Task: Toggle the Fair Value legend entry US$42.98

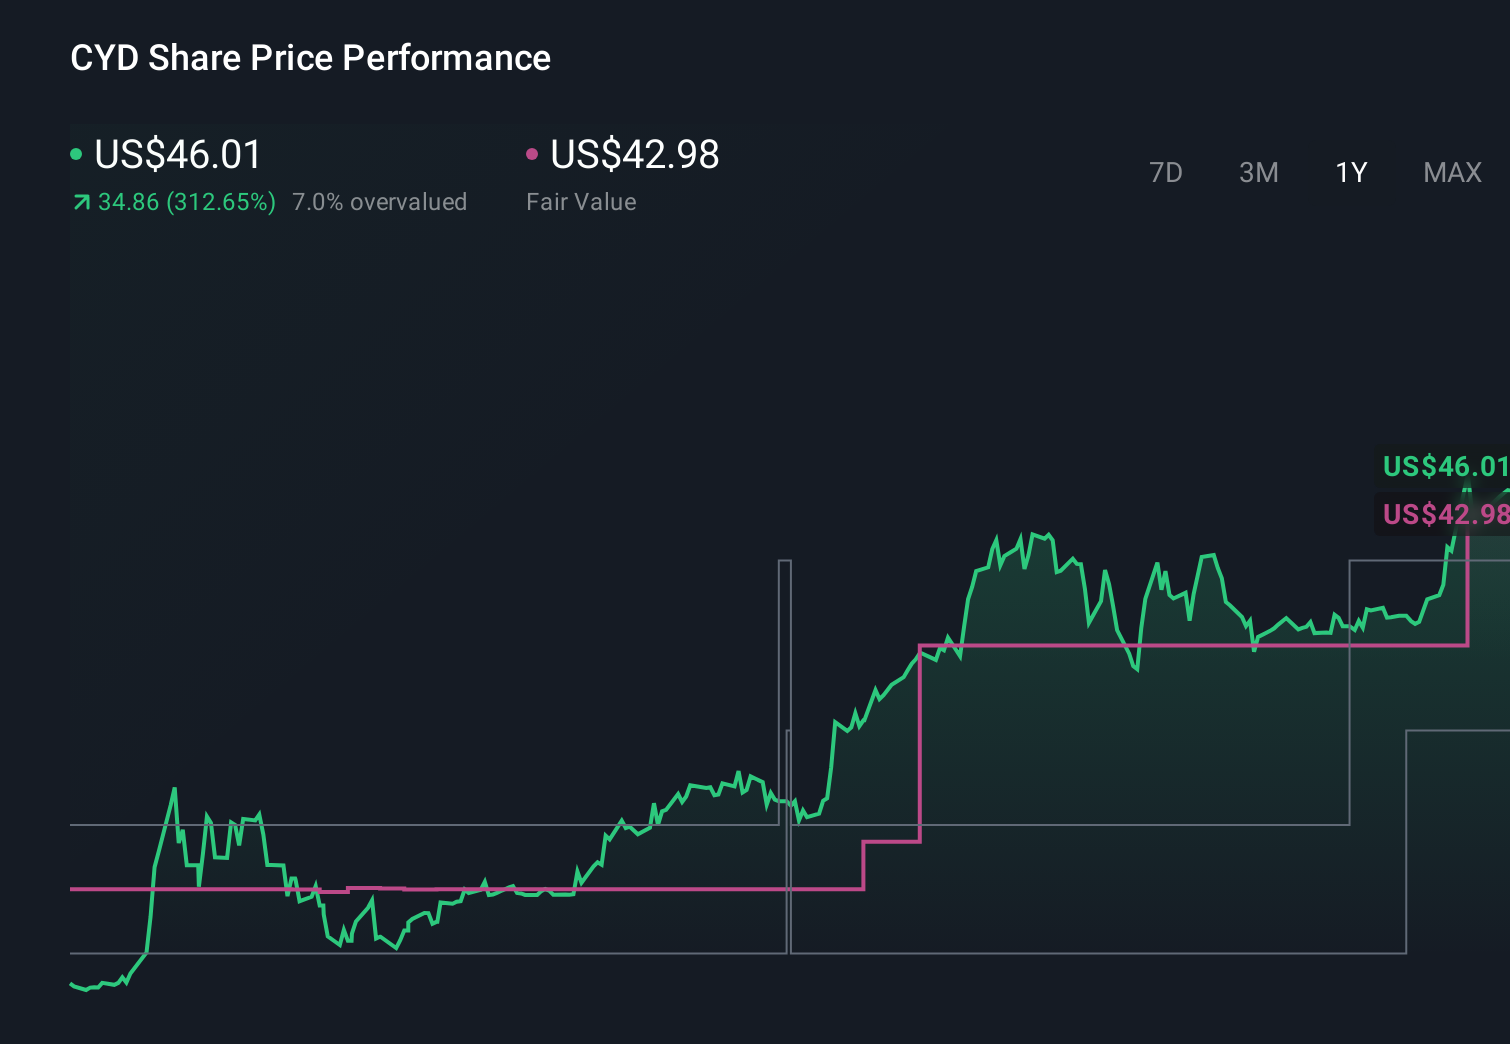Action: 635,154
